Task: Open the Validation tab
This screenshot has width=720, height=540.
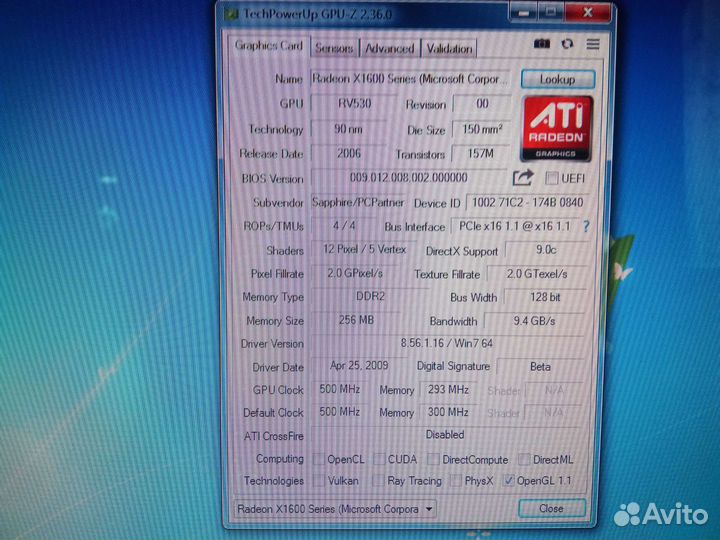Action: (449, 48)
